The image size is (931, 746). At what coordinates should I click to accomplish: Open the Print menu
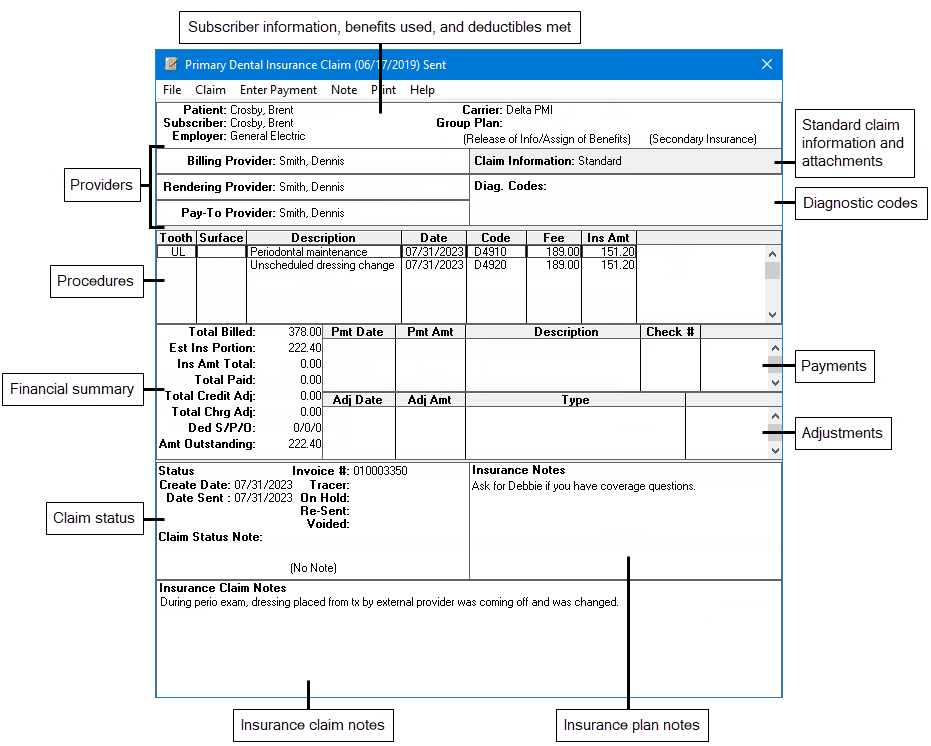pyautogui.click(x=383, y=90)
